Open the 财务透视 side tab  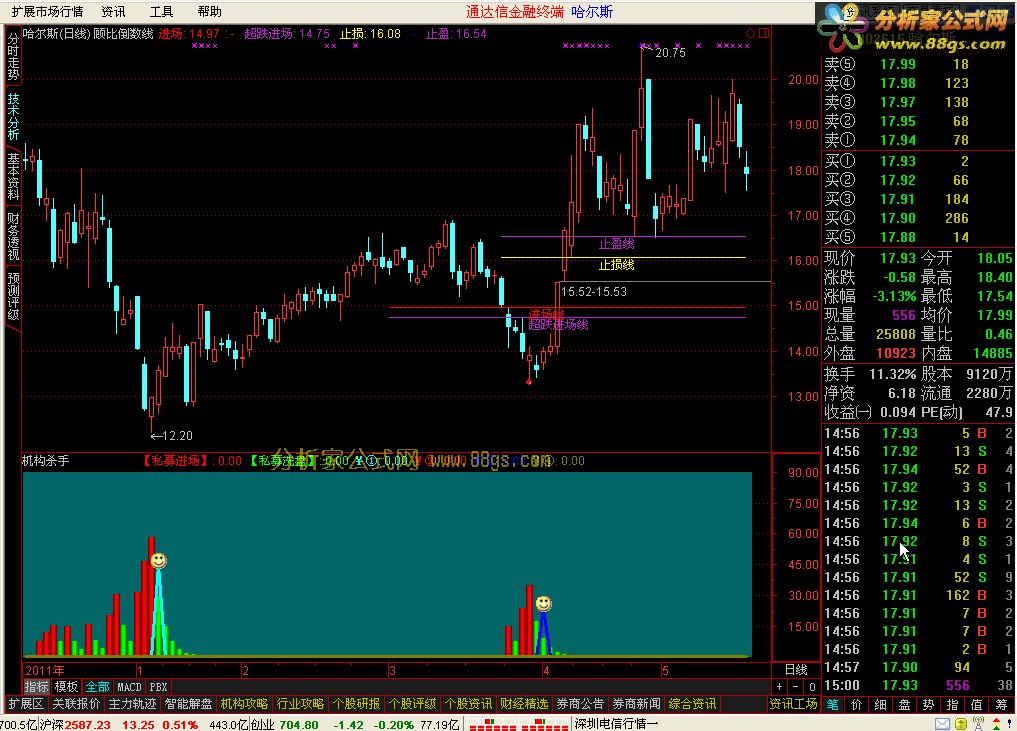pyautogui.click(x=13, y=235)
